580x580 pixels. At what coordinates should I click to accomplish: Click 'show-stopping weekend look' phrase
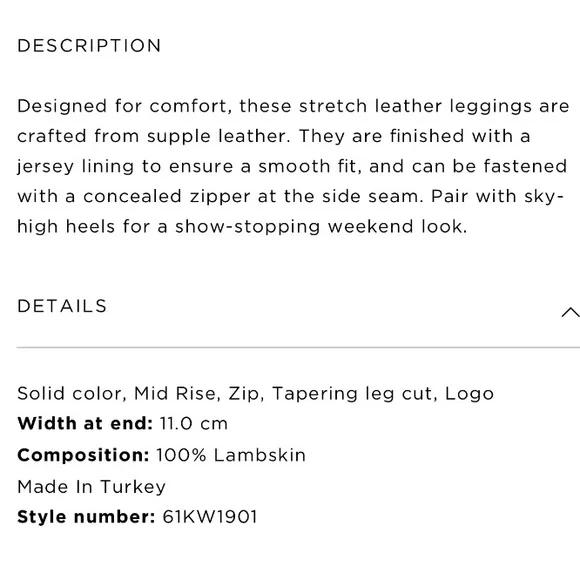coord(319,227)
